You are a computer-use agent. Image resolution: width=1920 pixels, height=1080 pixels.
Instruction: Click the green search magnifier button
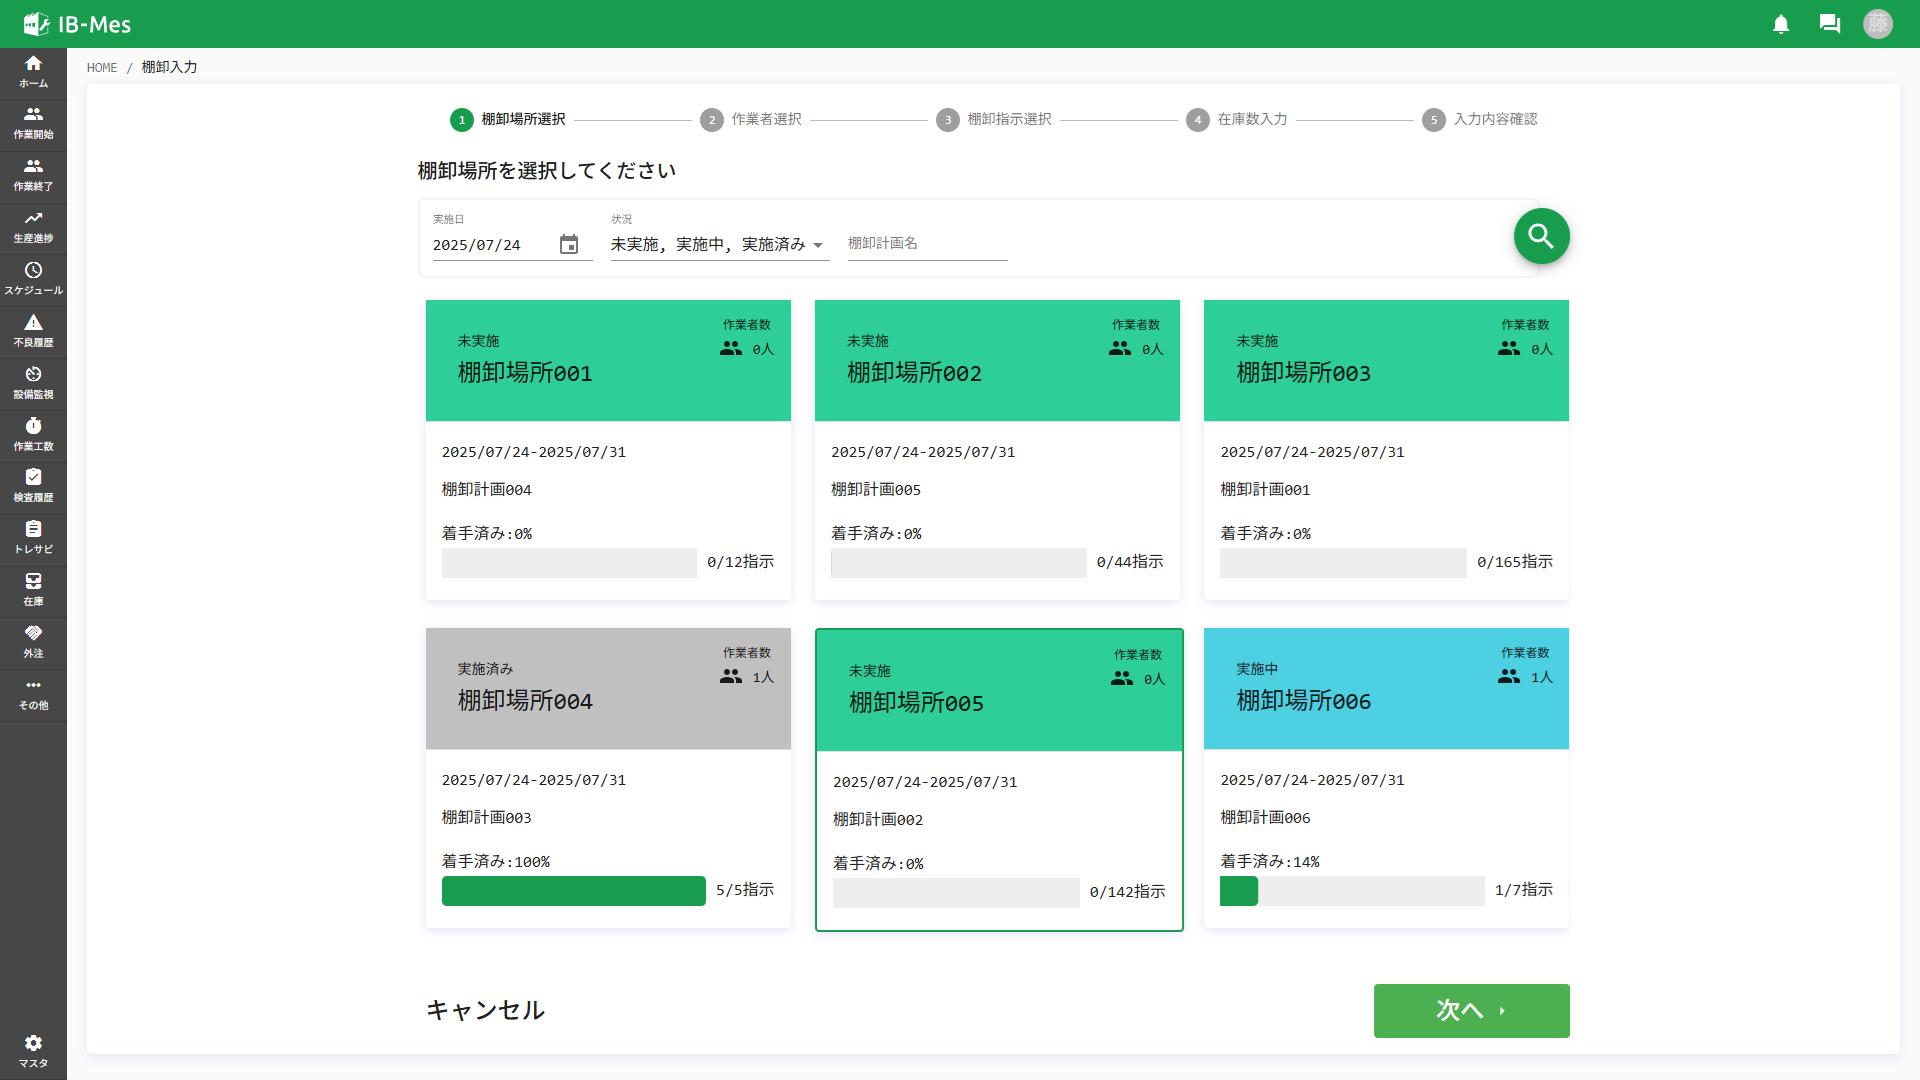tap(1541, 236)
